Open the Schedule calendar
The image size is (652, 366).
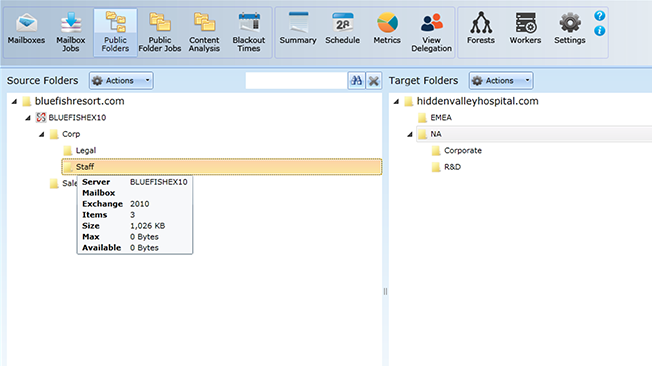pyautogui.click(x=343, y=29)
